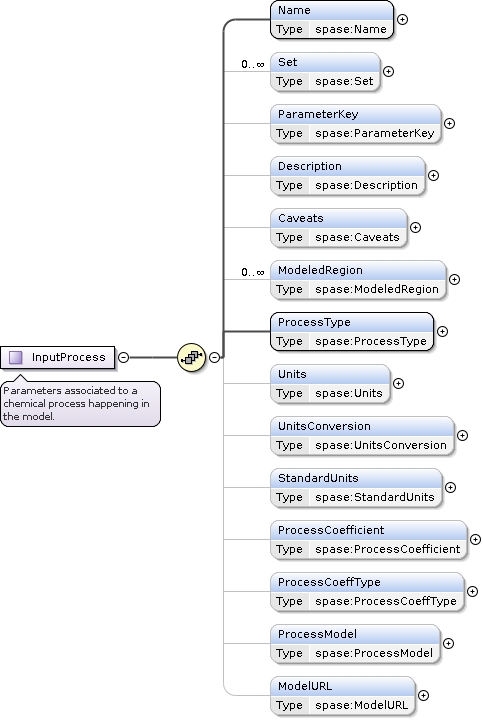Screen dimensions: 483x720
Task: Expand the ModeledRegion plus icon
Action: 454,279
